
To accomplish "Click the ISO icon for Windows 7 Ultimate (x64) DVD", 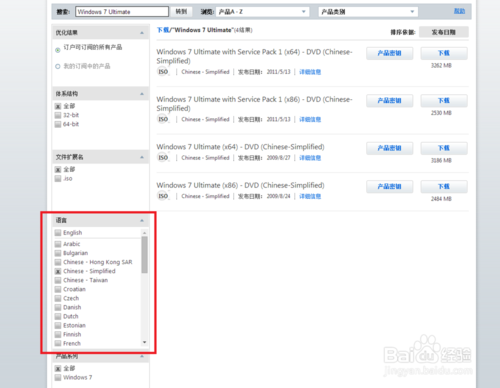I will click(x=163, y=157).
